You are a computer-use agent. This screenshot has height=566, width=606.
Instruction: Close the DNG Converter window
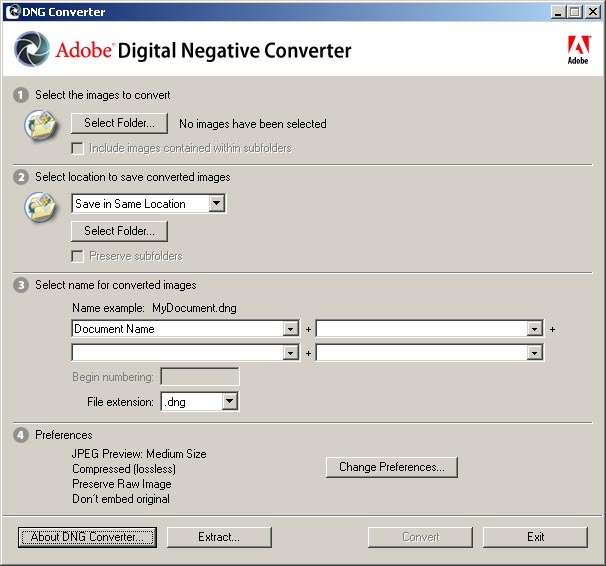click(593, 12)
